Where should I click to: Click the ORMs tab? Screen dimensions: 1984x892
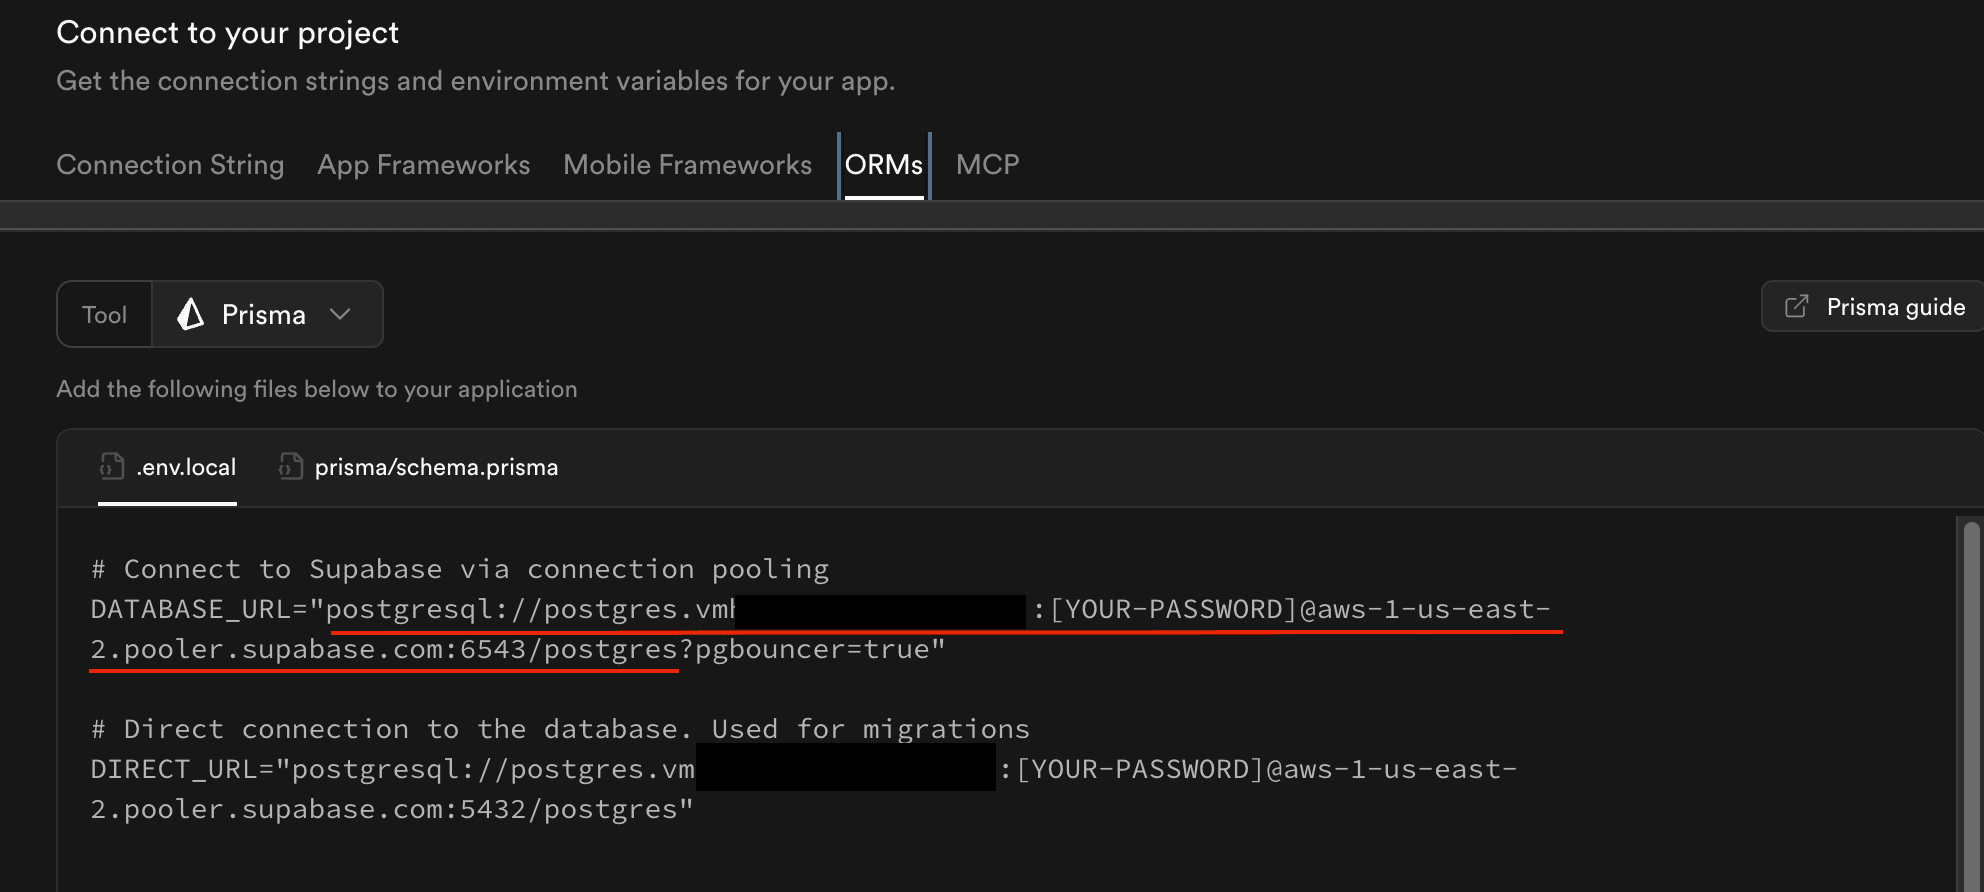point(884,164)
